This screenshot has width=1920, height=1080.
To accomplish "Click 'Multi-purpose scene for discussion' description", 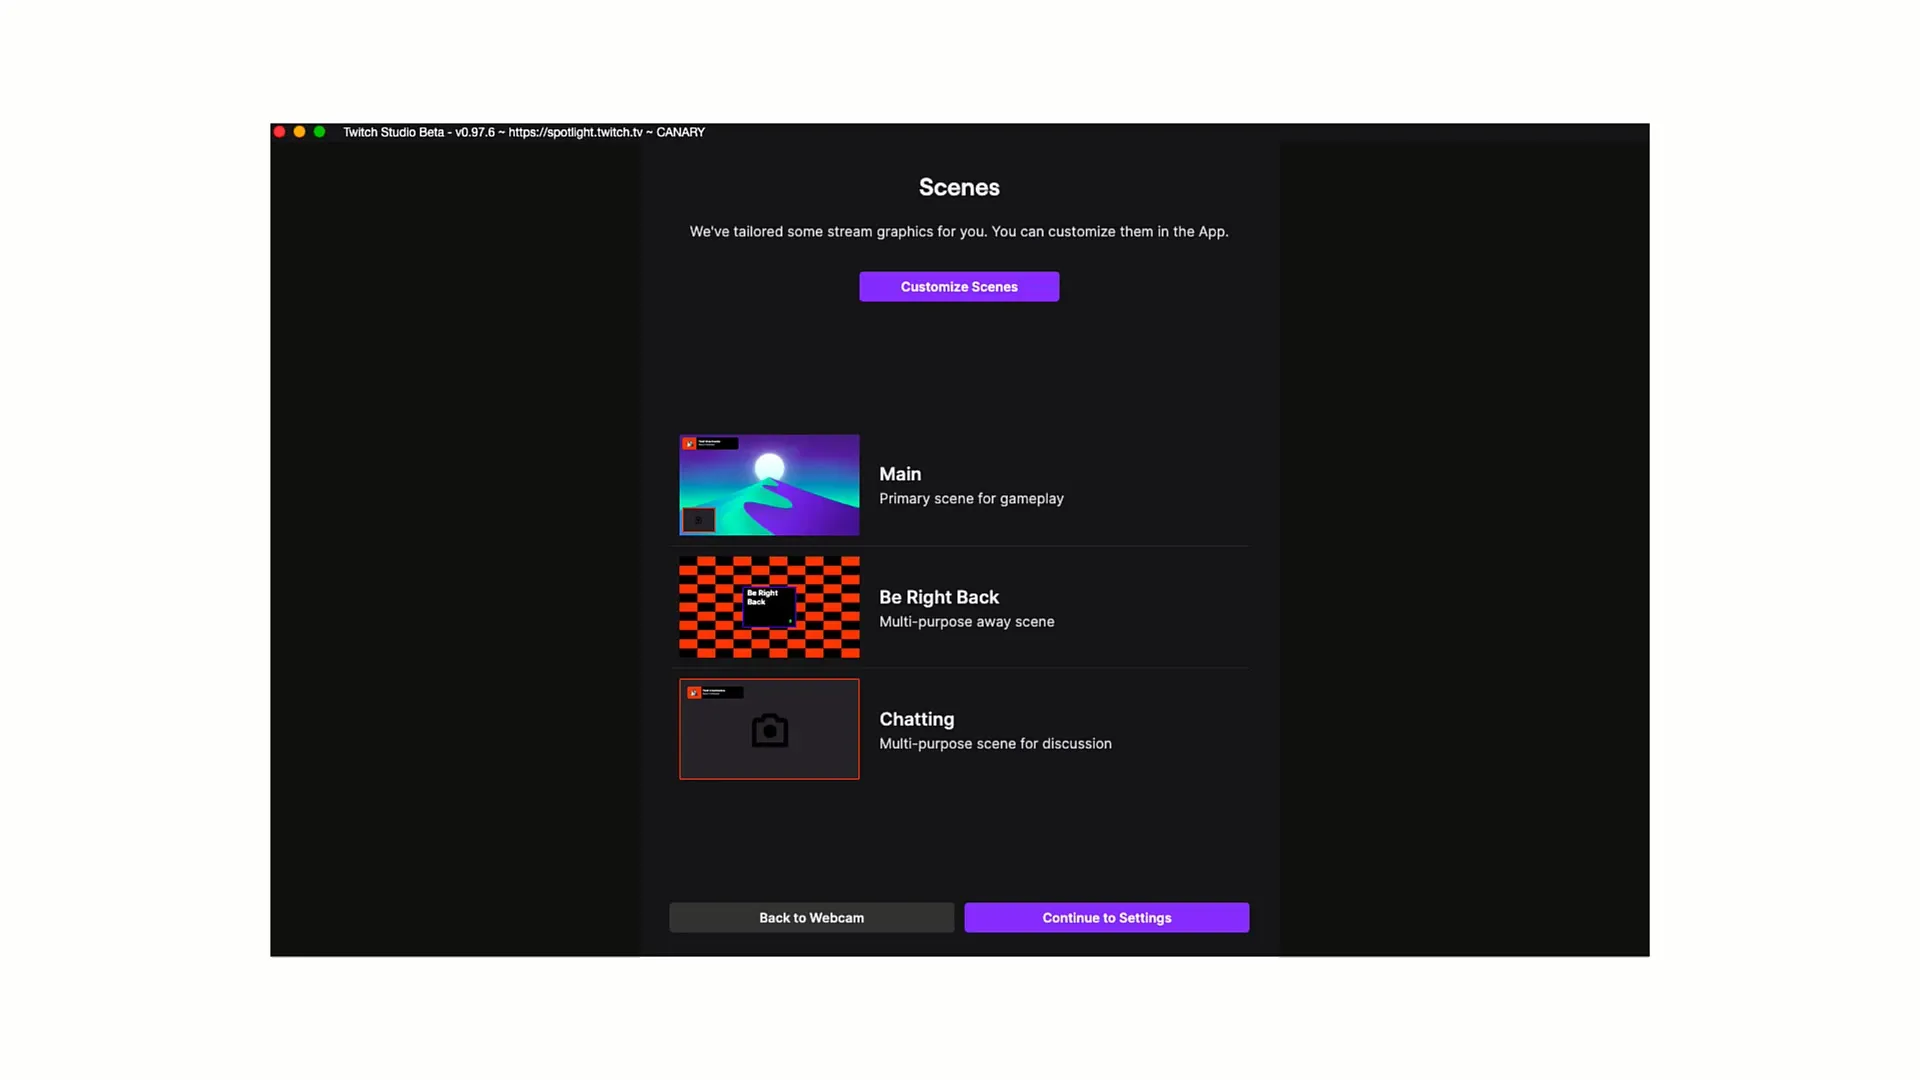I will pyautogui.click(x=995, y=744).
